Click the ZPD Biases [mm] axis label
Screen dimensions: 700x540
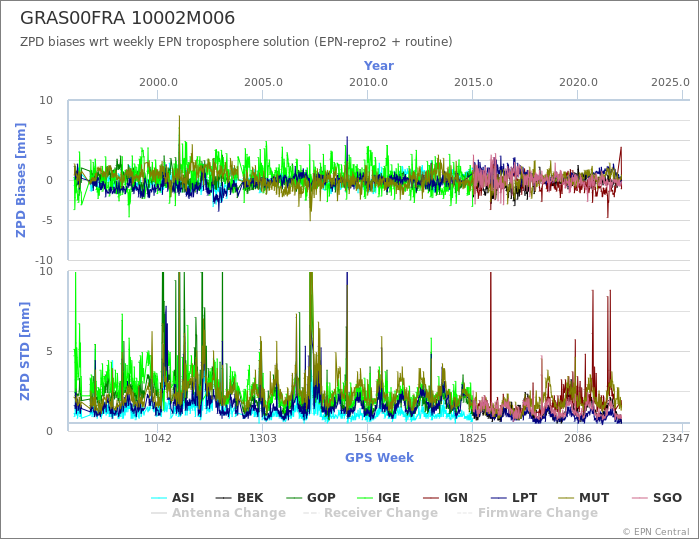coord(21,180)
